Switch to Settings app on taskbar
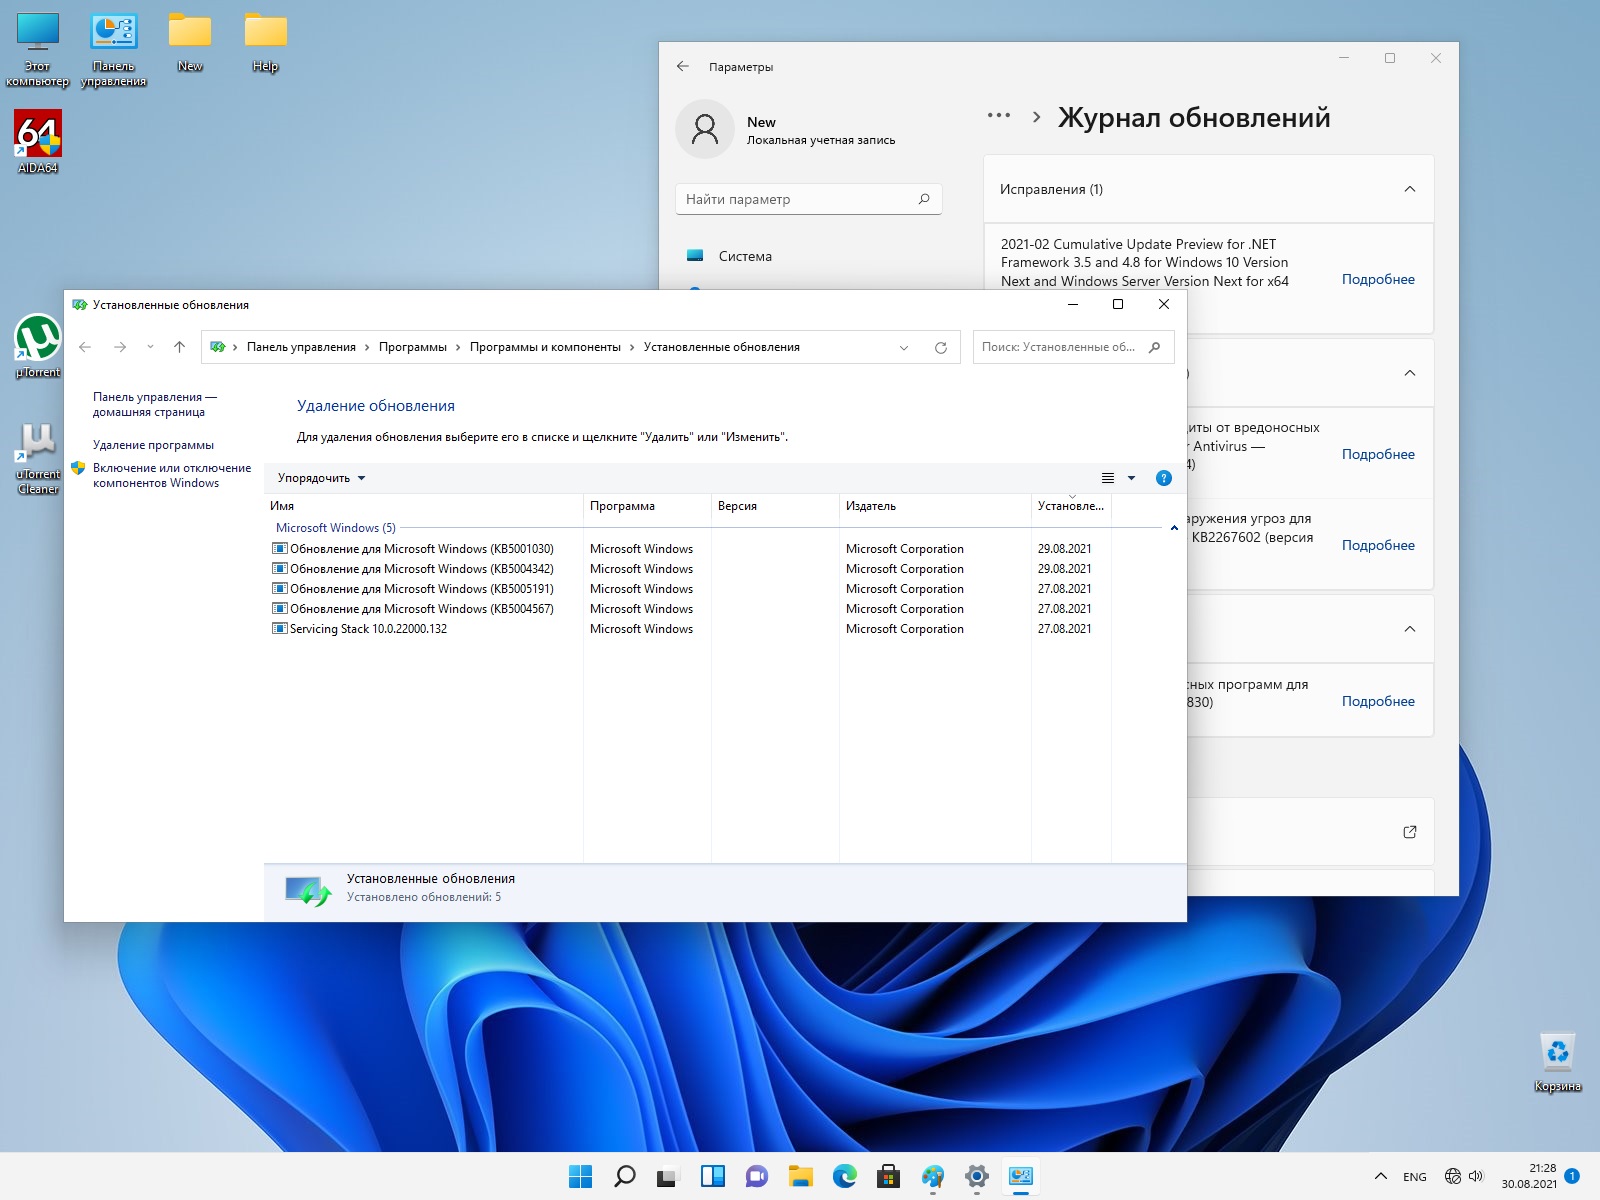This screenshot has height=1200, width=1600. [x=977, y=1177]
